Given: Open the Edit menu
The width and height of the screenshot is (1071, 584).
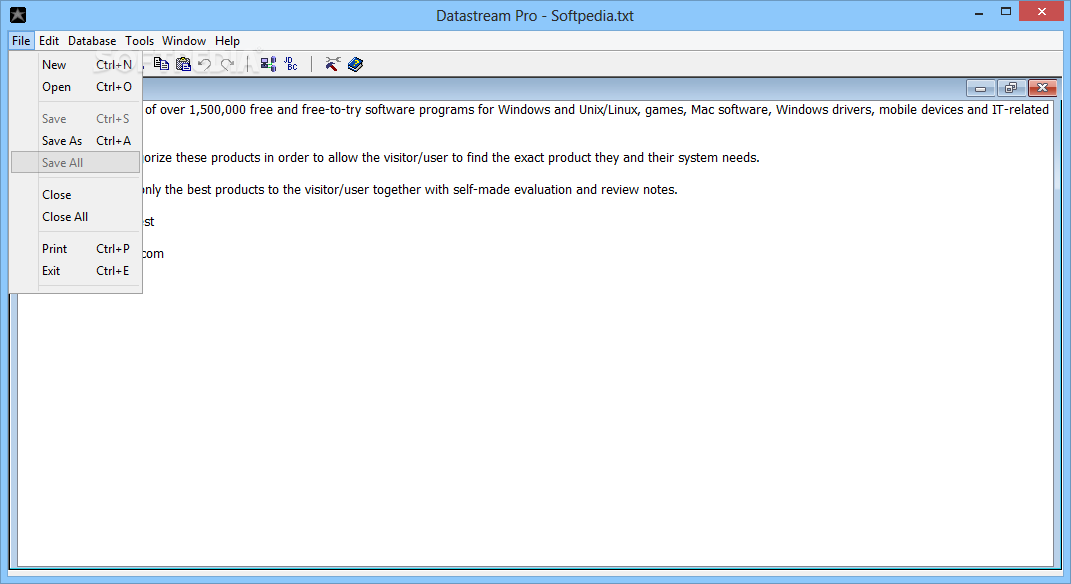Looking at the screenshot, I should [x=48, y=41].
